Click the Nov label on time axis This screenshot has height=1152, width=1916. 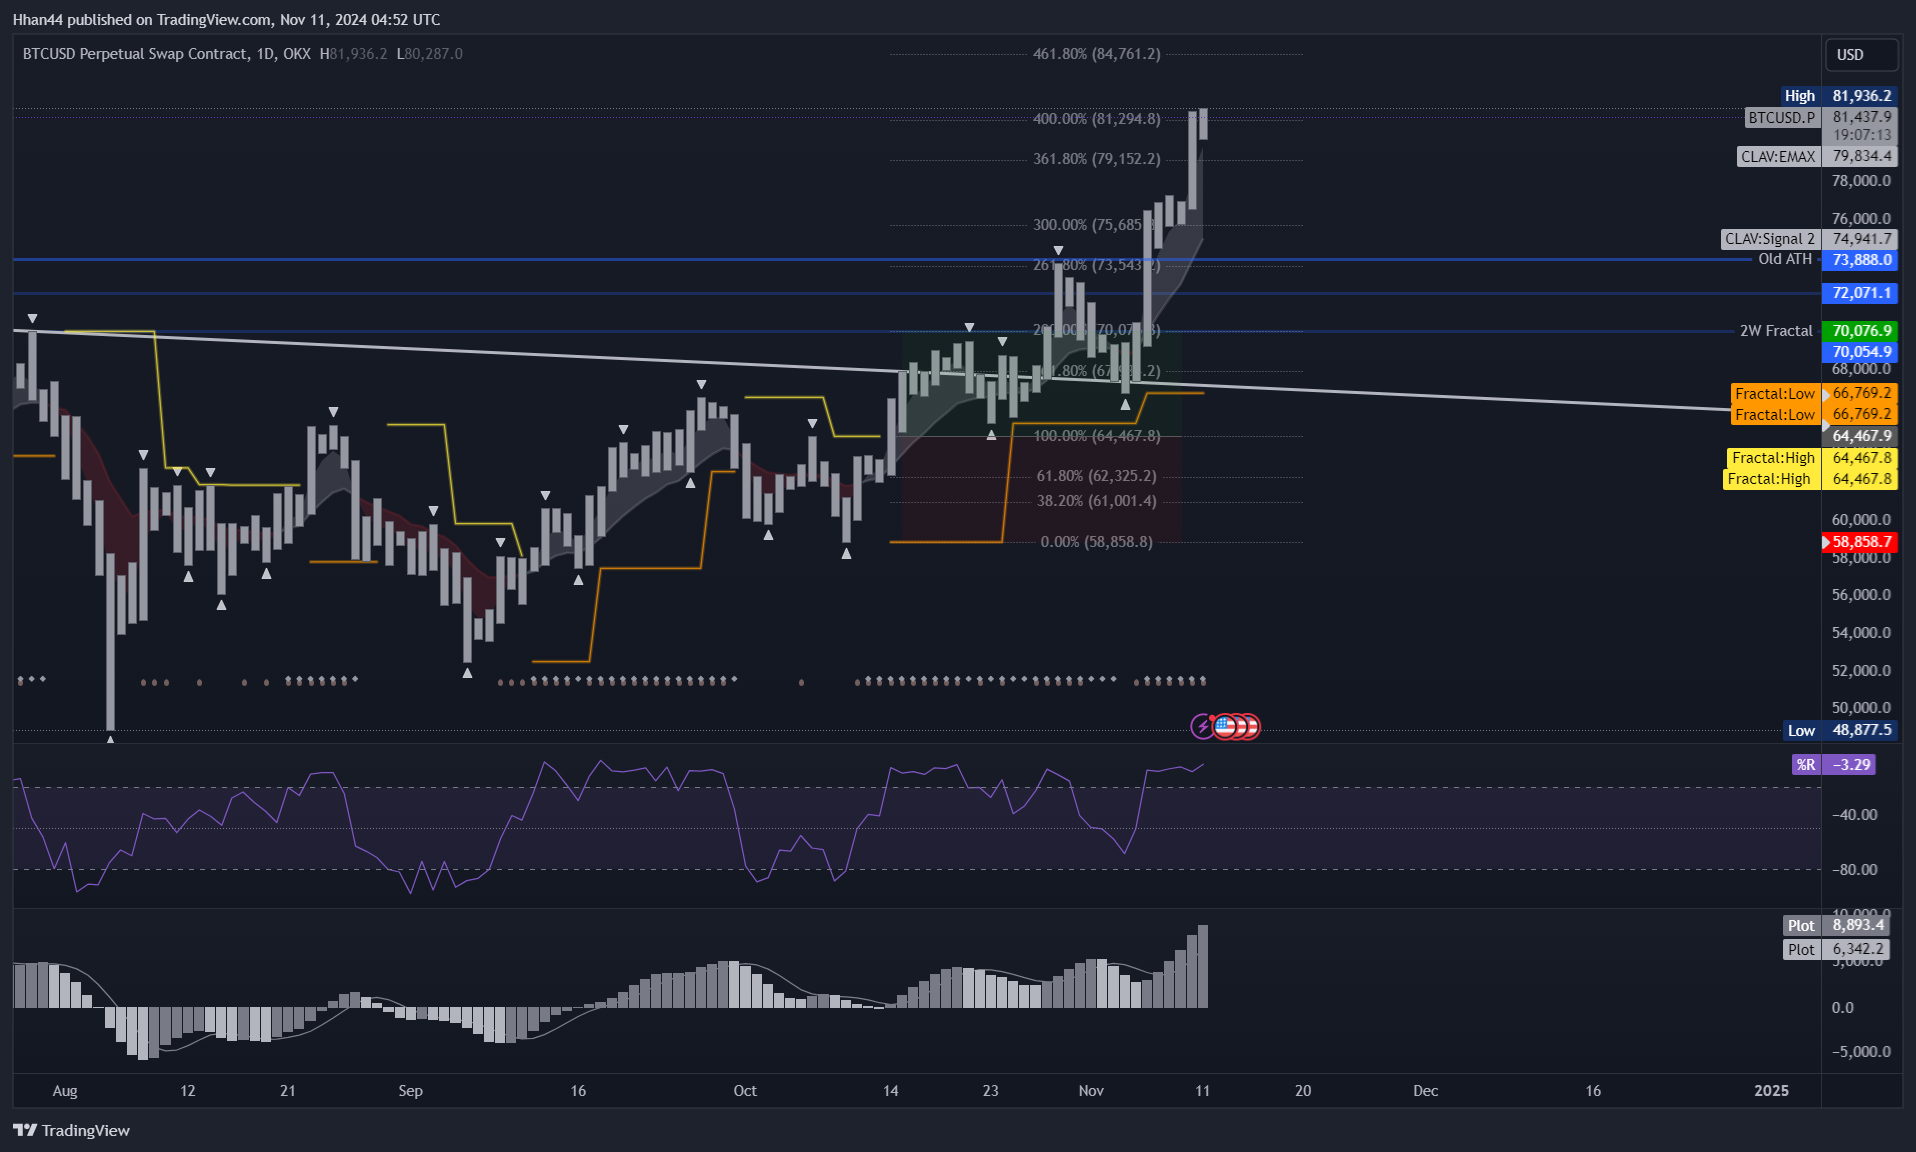1091,1091
